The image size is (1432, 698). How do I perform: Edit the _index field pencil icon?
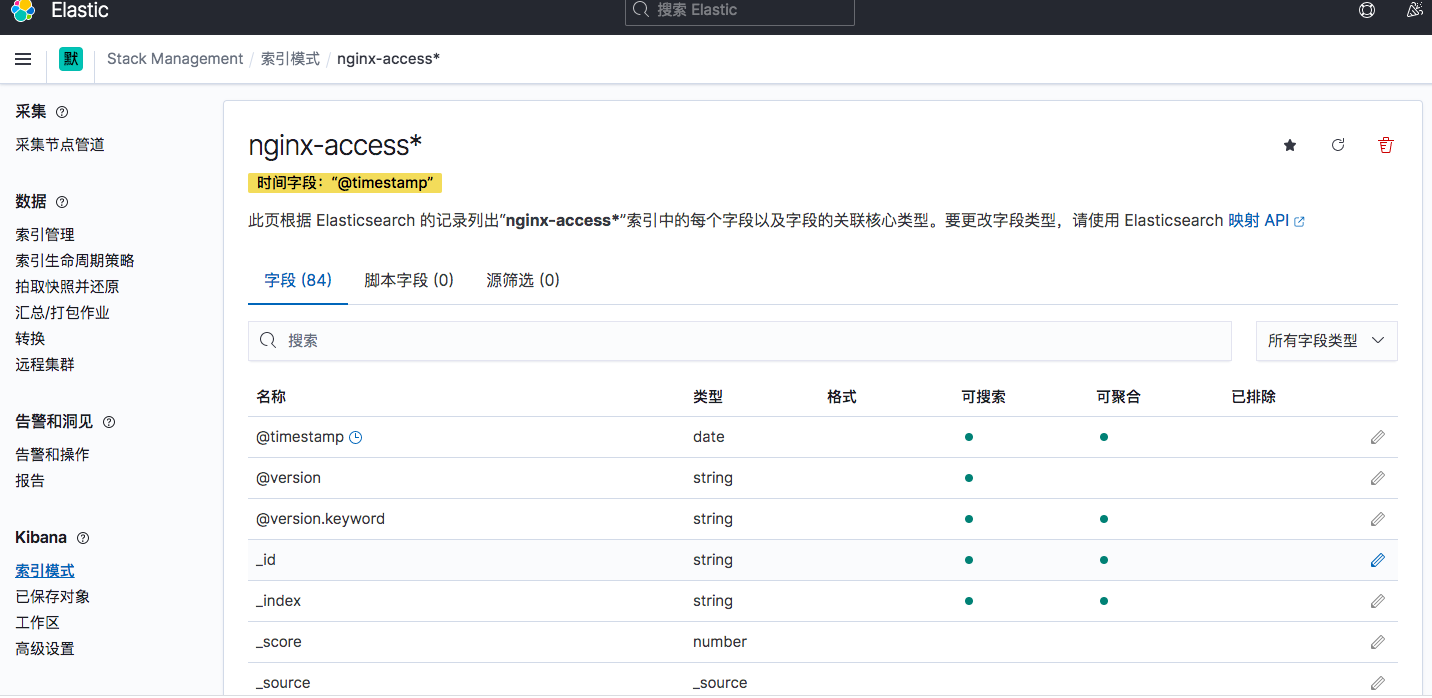click(x=1378, y=601)
